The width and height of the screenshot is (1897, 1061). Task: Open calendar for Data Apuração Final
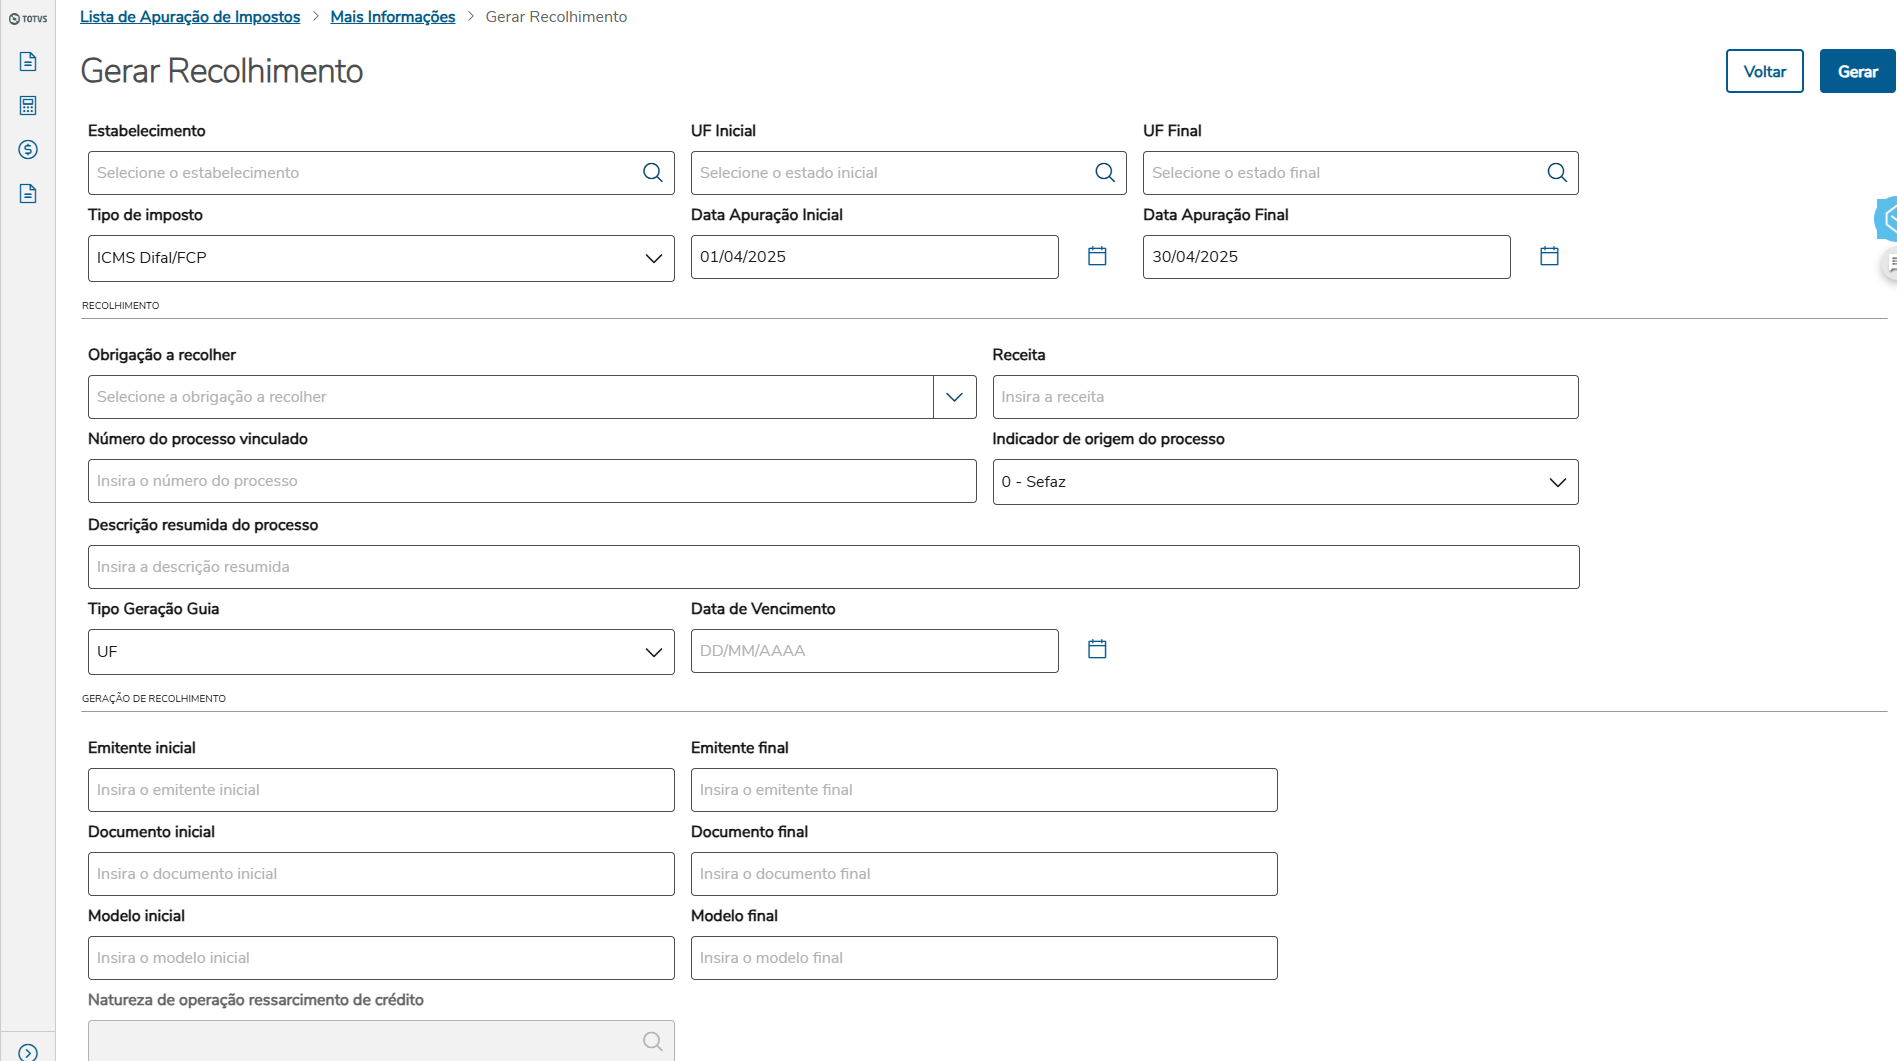(x=1549, y=256)
